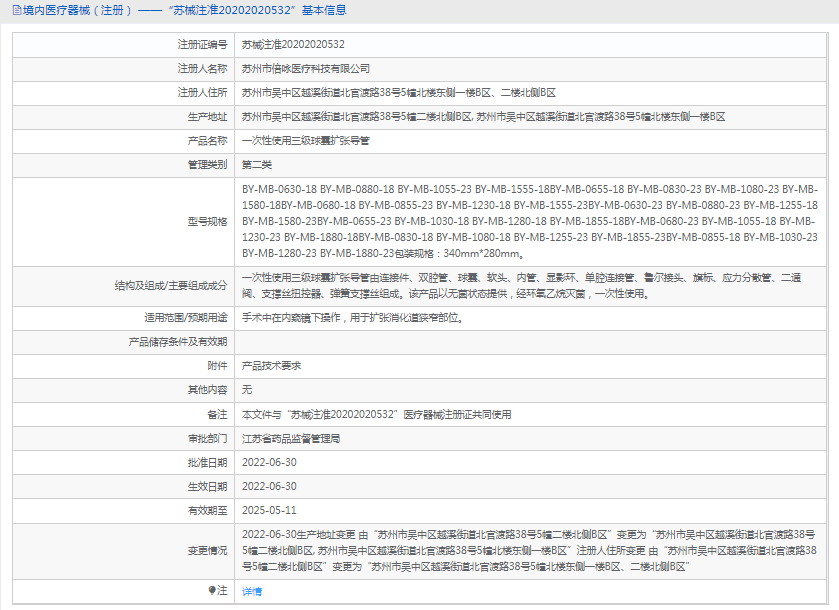The width and height of the screenshot is (839, 610).
Task: Click the 产品名称 label
Action: (207, 141)
